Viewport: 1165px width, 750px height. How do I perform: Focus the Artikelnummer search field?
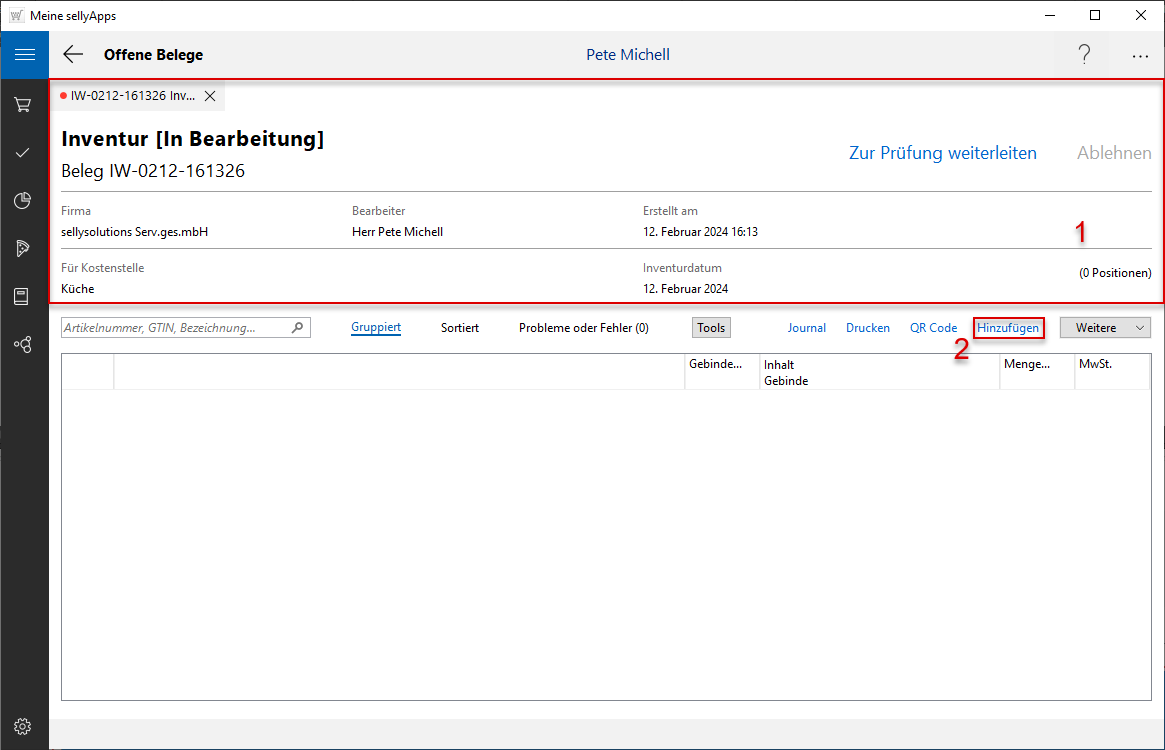175,327
